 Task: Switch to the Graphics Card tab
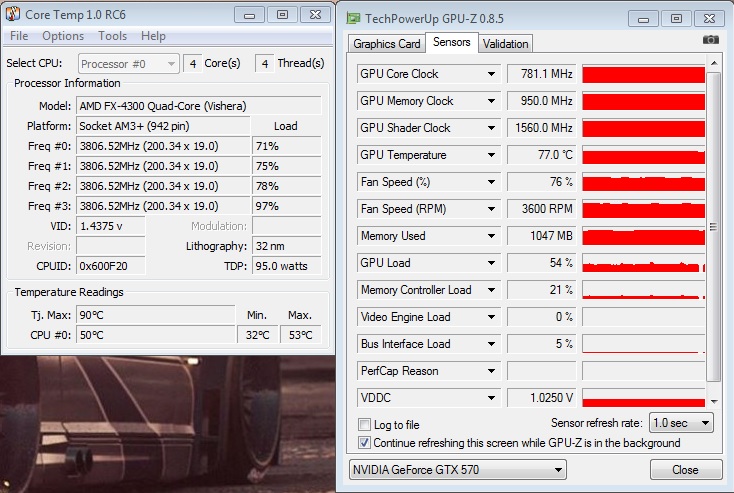(x=387, y=44)
